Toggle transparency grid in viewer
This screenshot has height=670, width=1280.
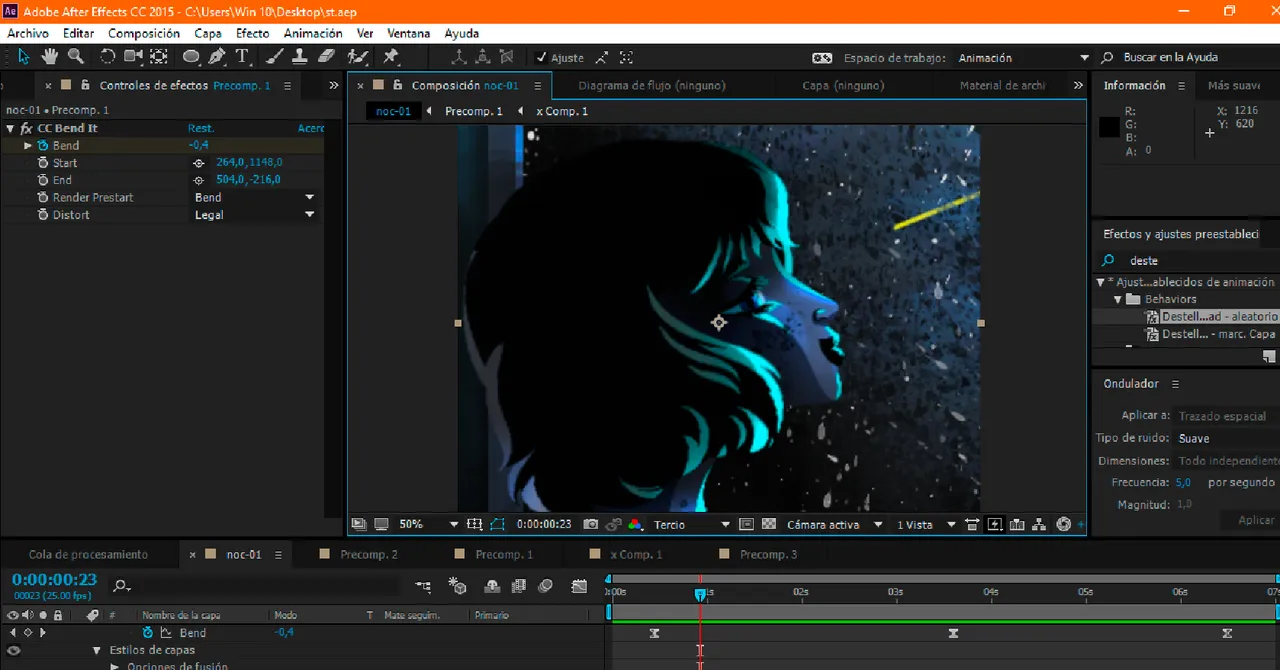click(x=769, y=524)
